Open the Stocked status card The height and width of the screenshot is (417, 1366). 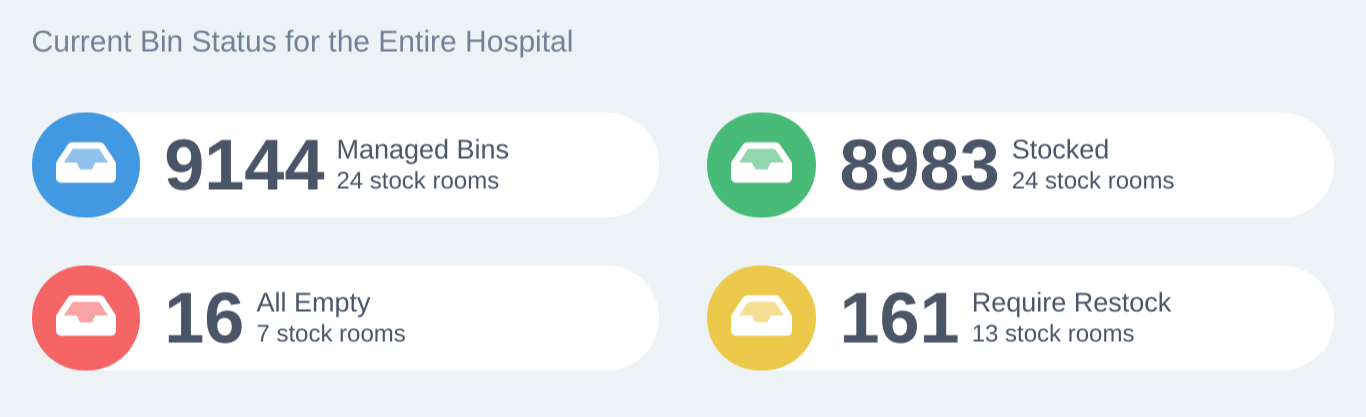click(1020, 165)
